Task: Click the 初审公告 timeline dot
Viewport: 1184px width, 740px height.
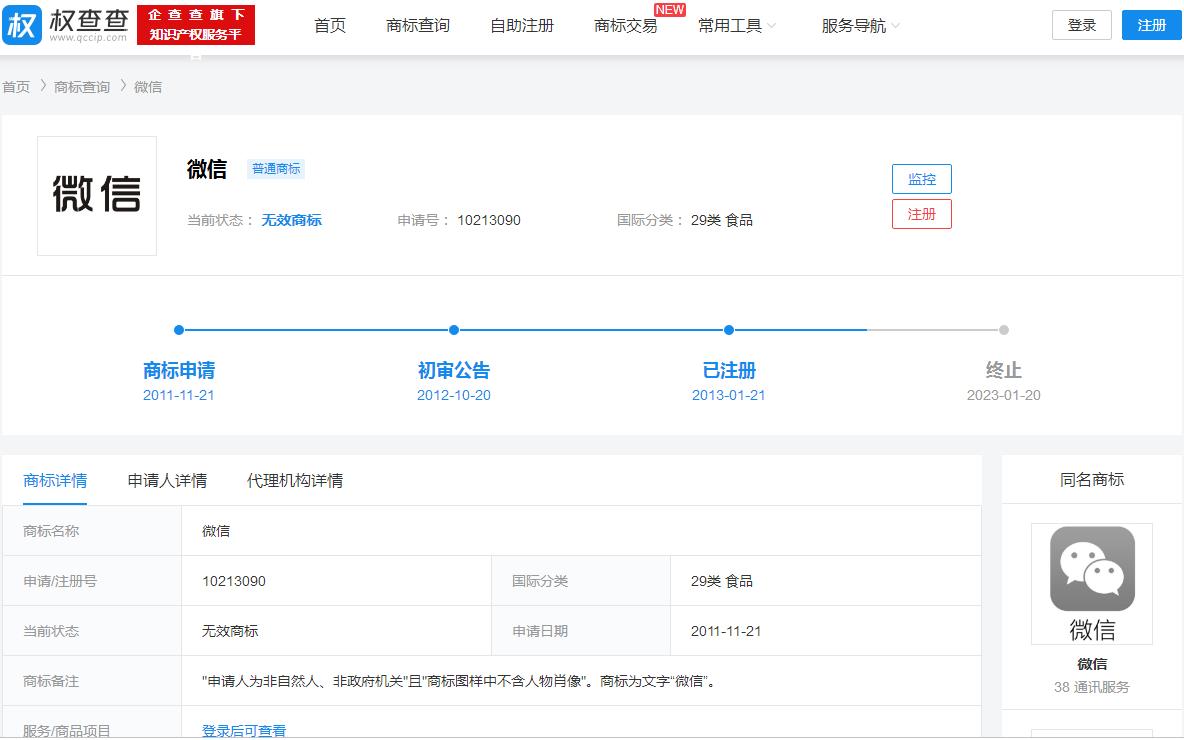Action: point(453,329)
